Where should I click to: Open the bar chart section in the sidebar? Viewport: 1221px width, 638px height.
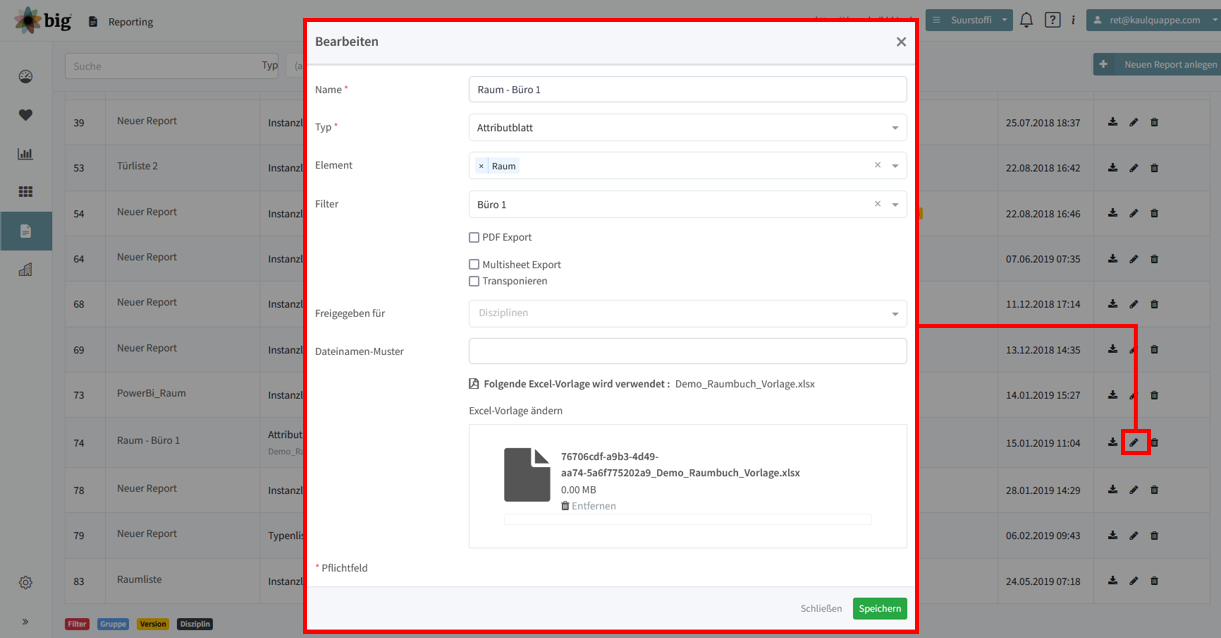(26, 154)
